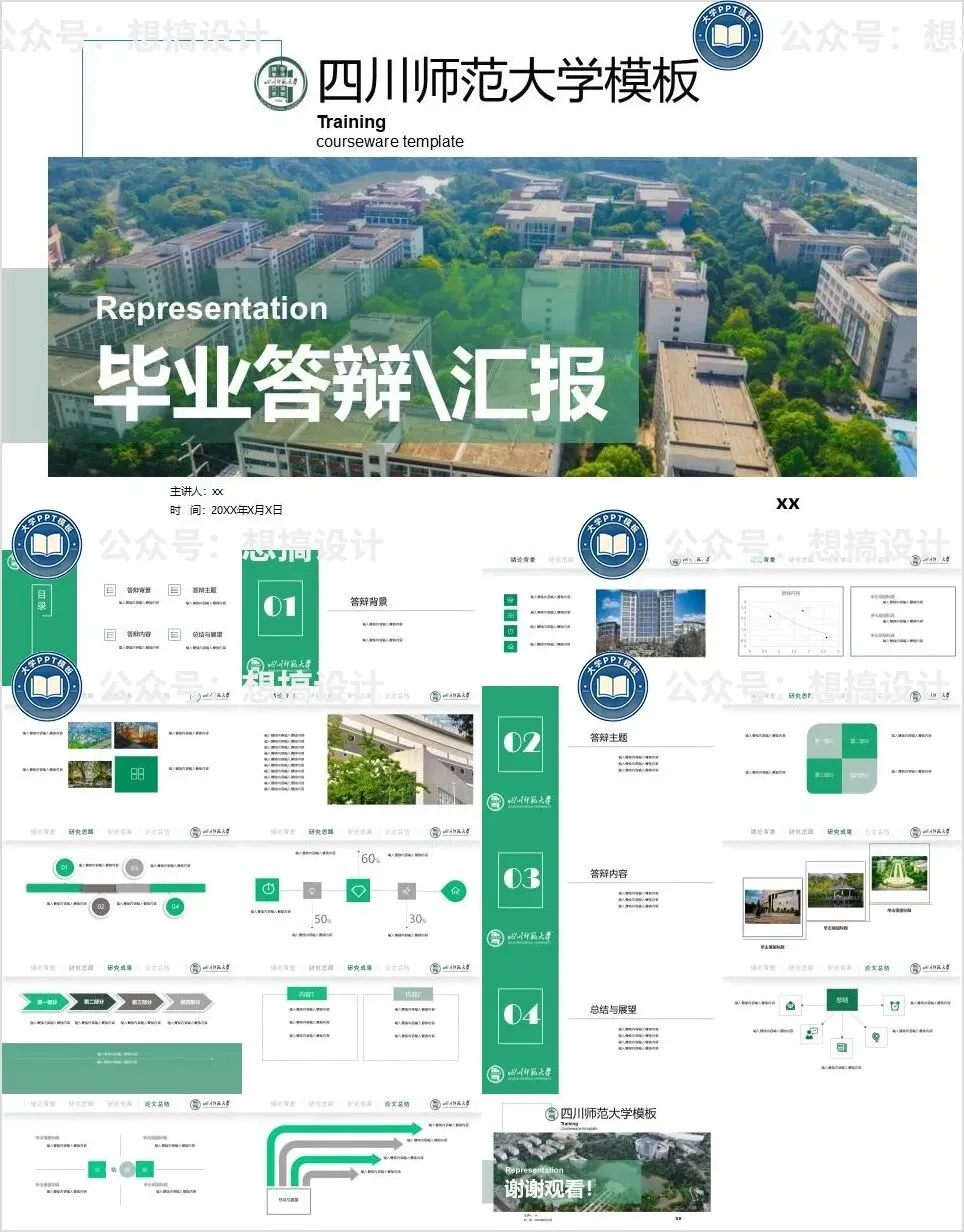Click the calendar icon under 总结

(x=842, y=1047)
